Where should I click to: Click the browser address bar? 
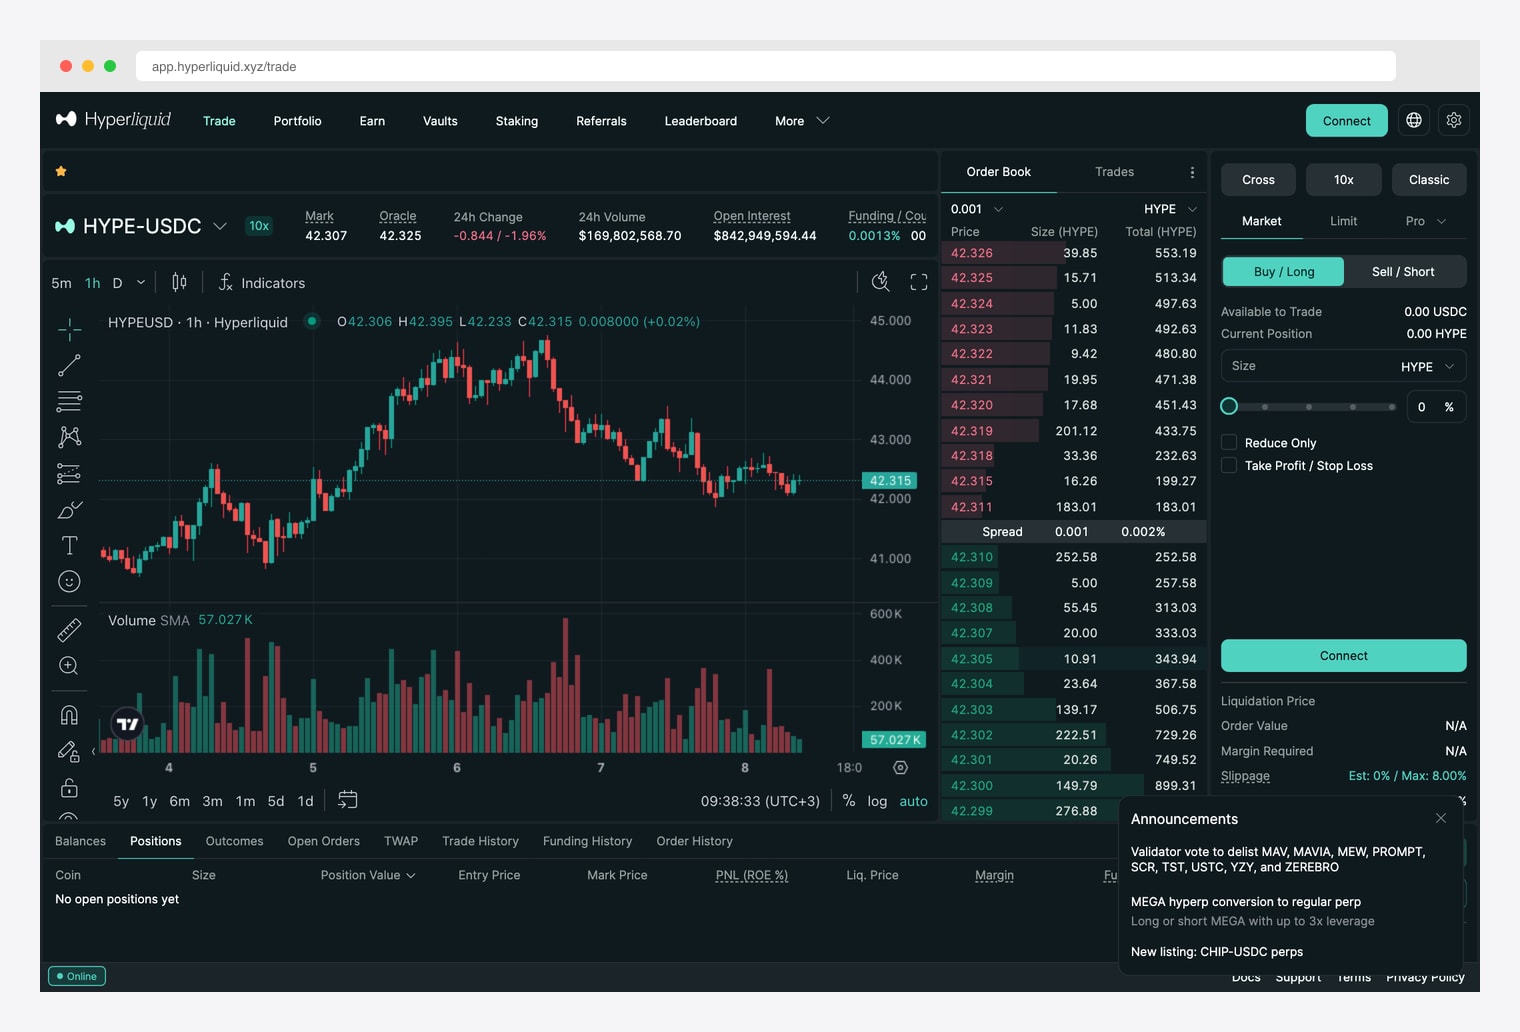(766, 66)
